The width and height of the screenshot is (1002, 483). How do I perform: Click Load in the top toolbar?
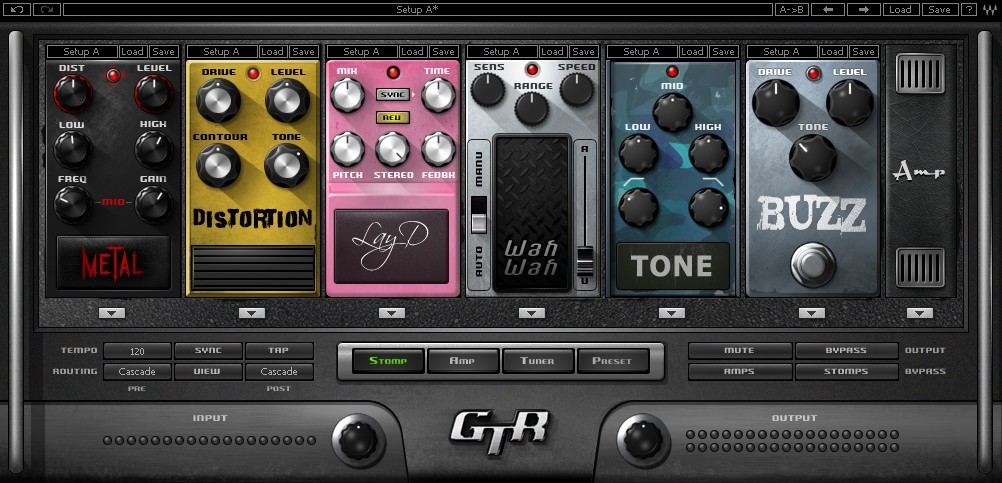point(900,10)
